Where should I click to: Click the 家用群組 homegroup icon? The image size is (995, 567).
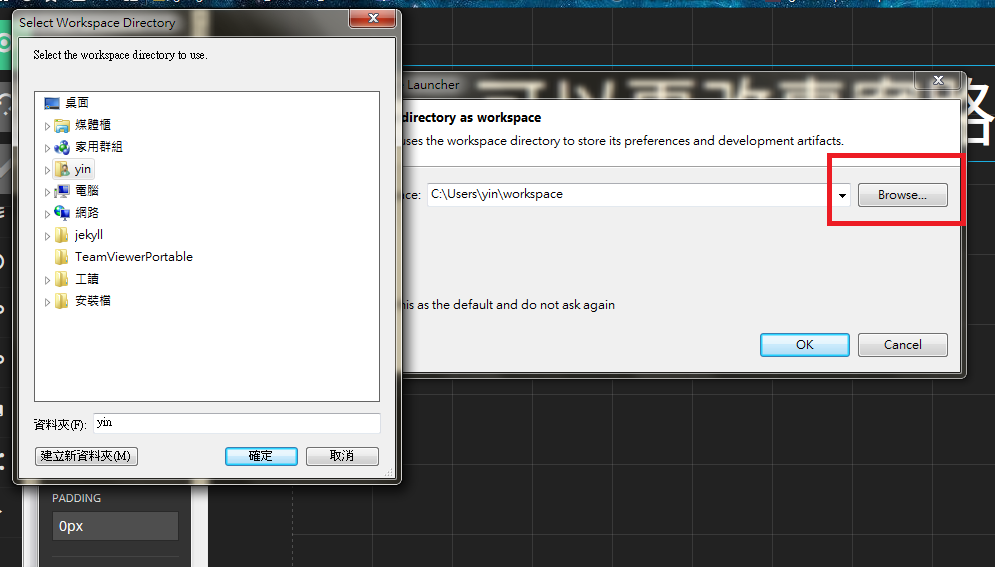pos(62,147)
